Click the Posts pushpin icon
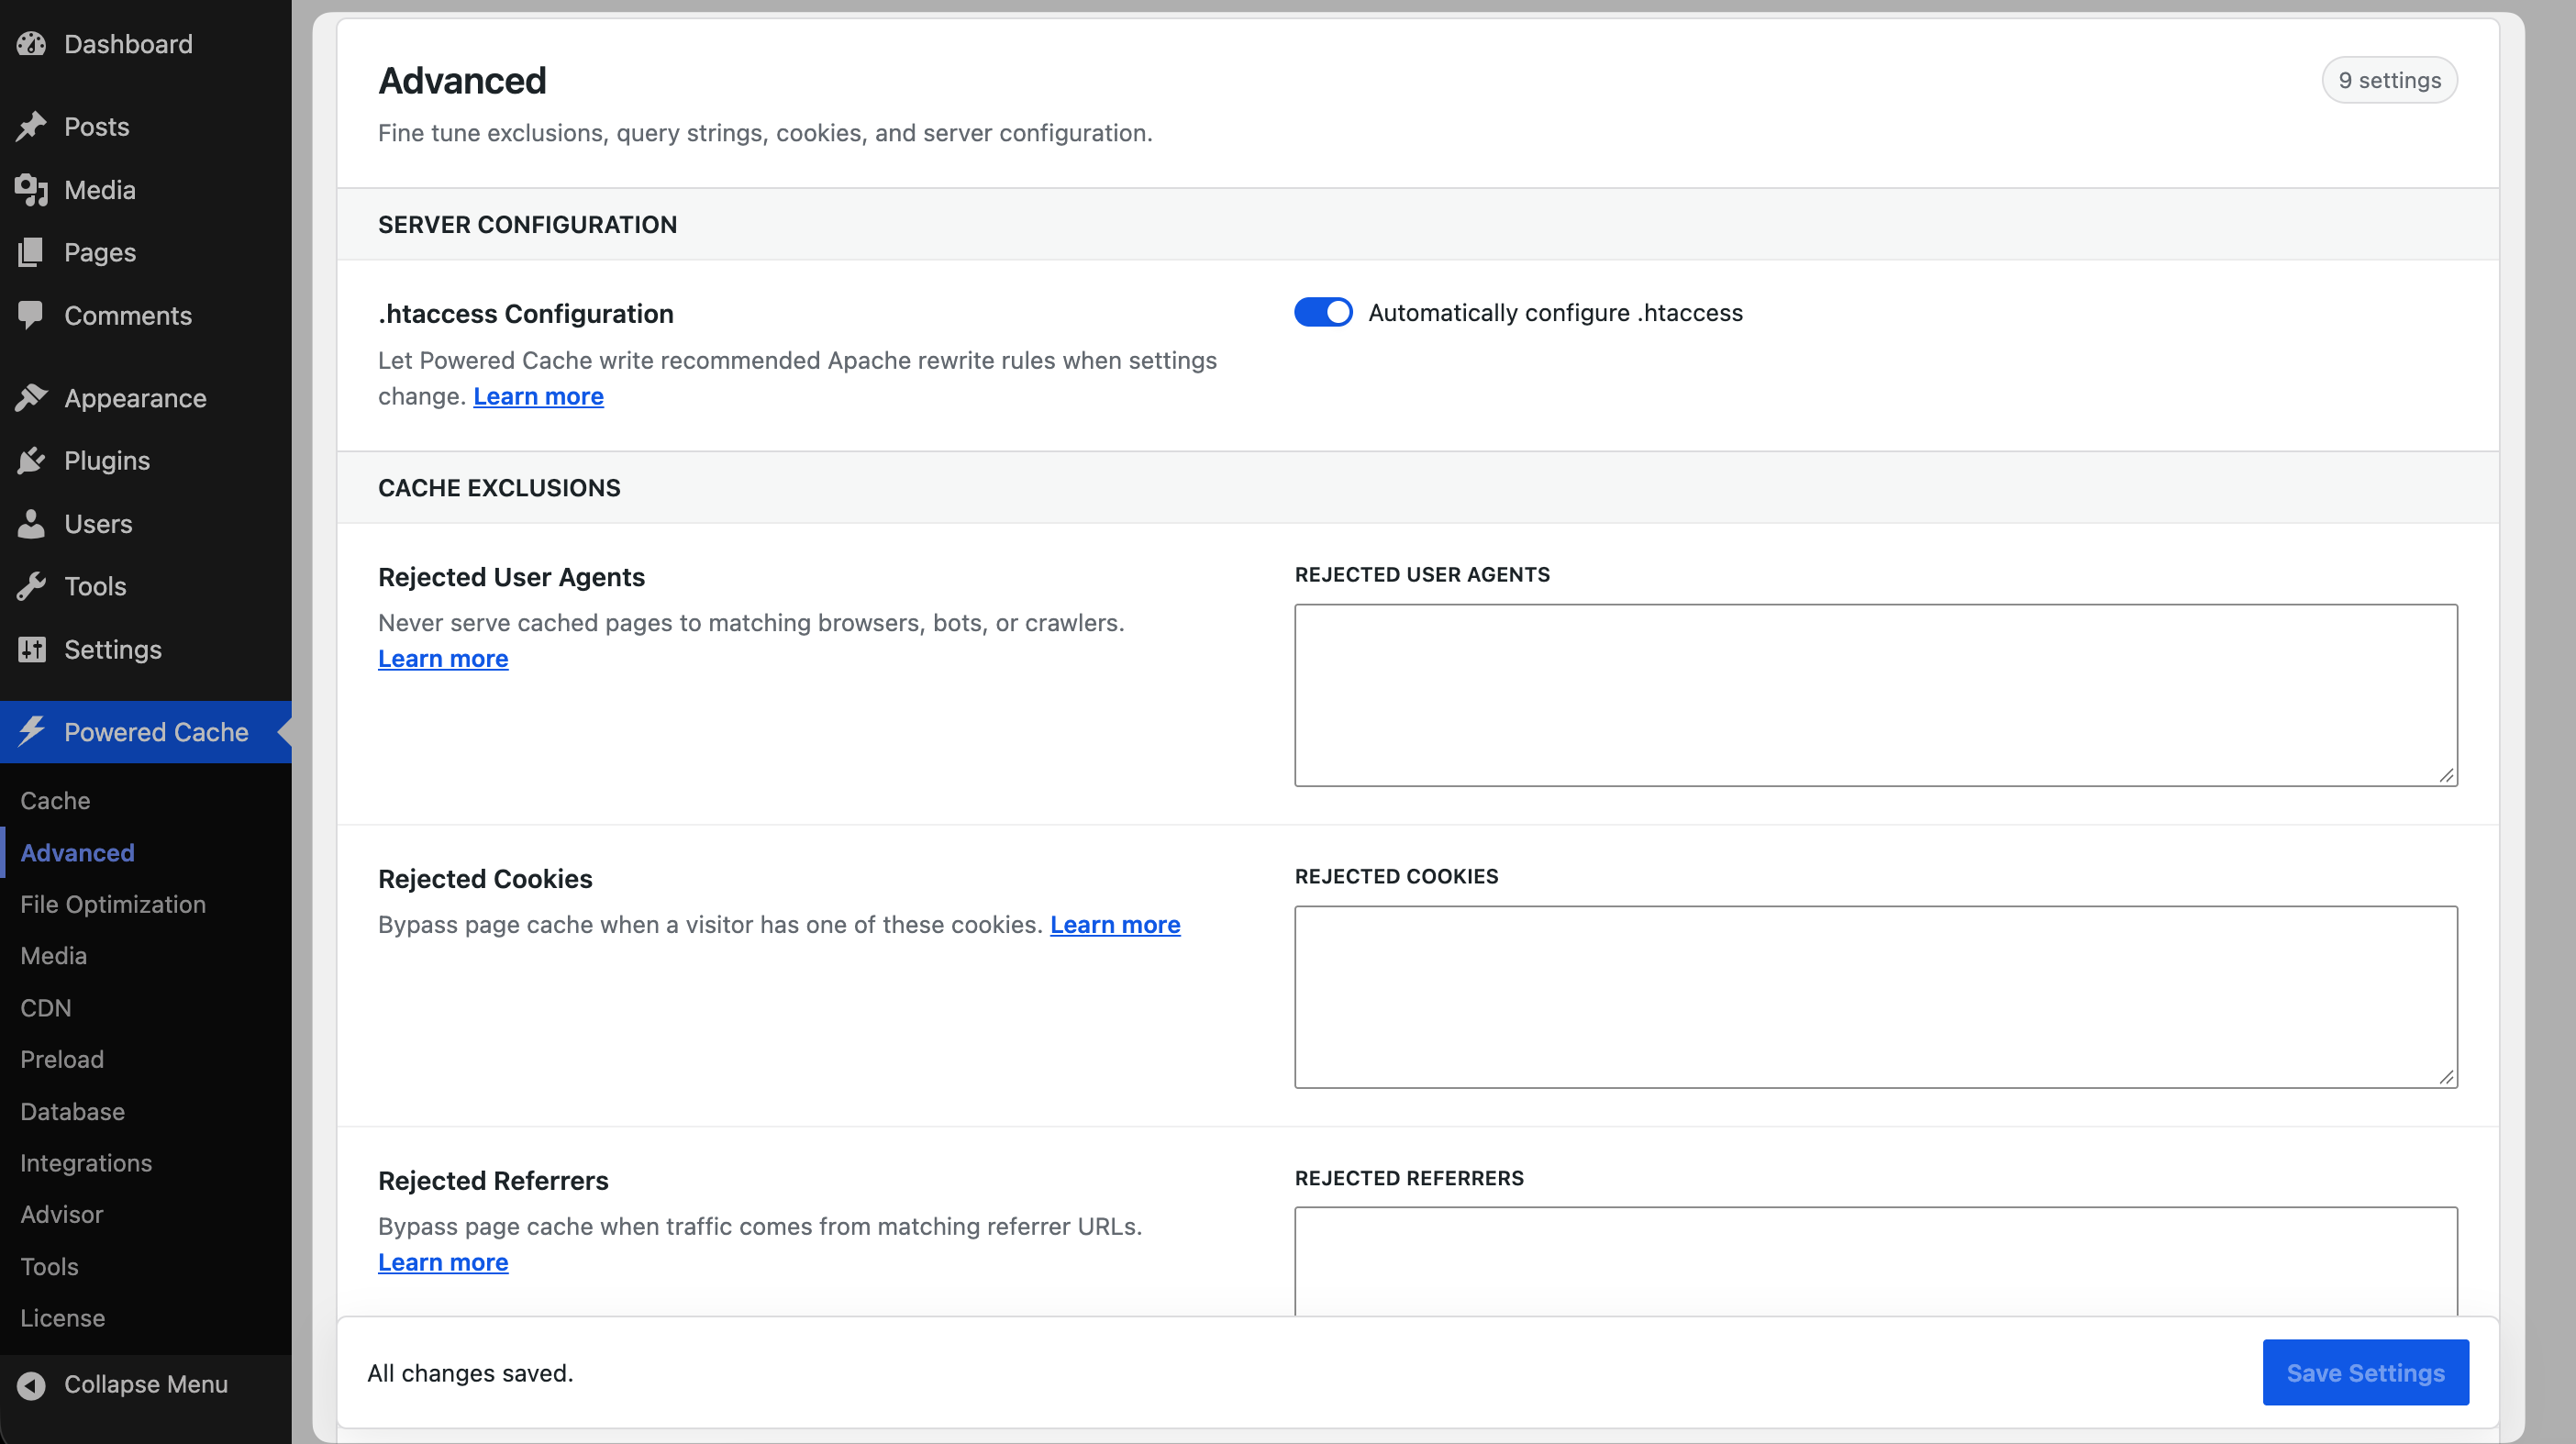Screen dimensions: 2576x1444 click(x=31, y=126)
